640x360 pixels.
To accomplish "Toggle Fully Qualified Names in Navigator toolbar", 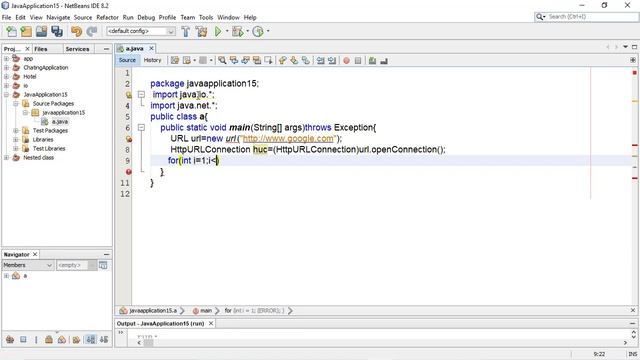I will (x=76, y=340).
